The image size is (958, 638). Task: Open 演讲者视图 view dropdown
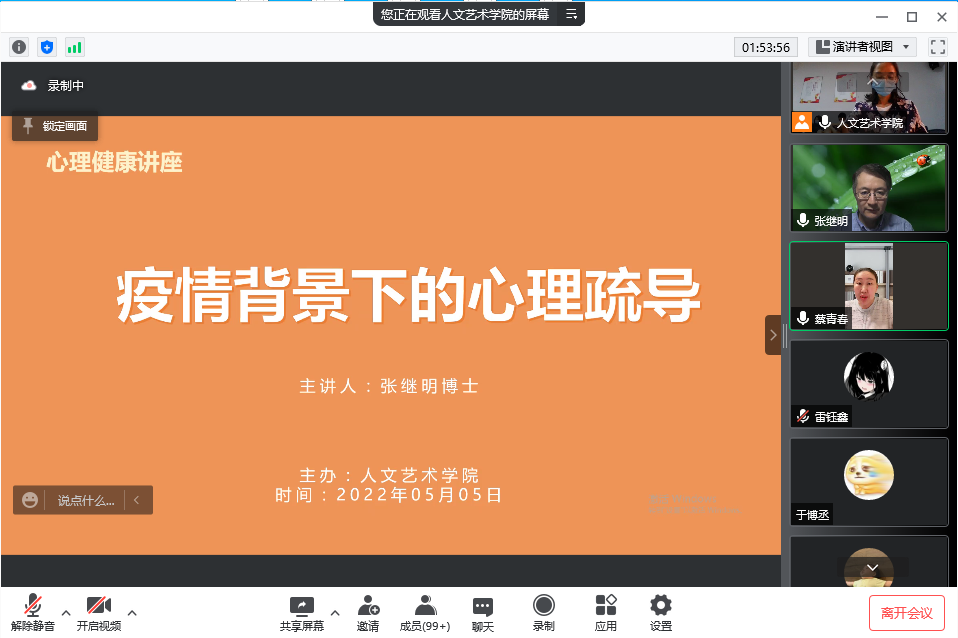tap(862, 47)
